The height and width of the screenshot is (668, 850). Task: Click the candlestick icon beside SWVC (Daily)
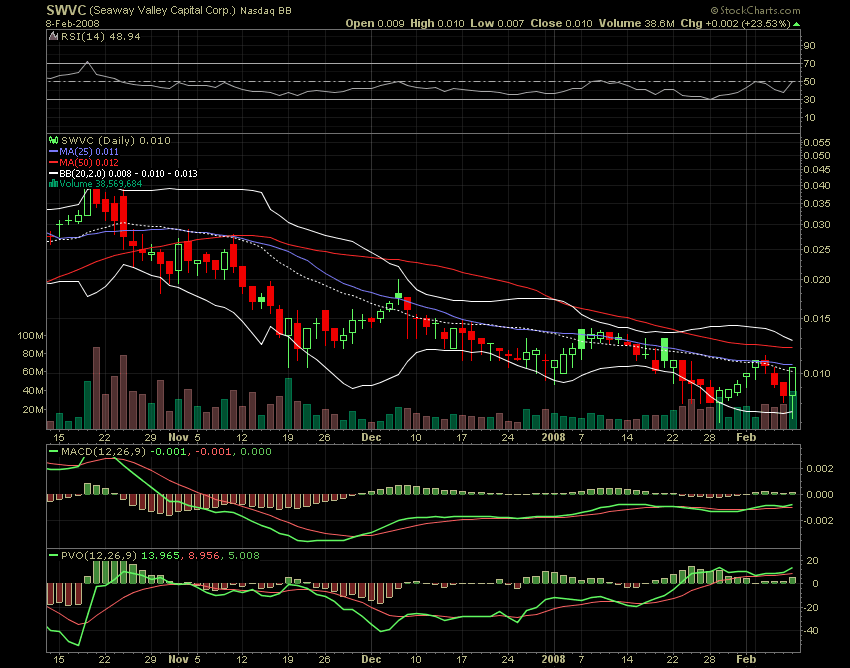click(54, 140)
